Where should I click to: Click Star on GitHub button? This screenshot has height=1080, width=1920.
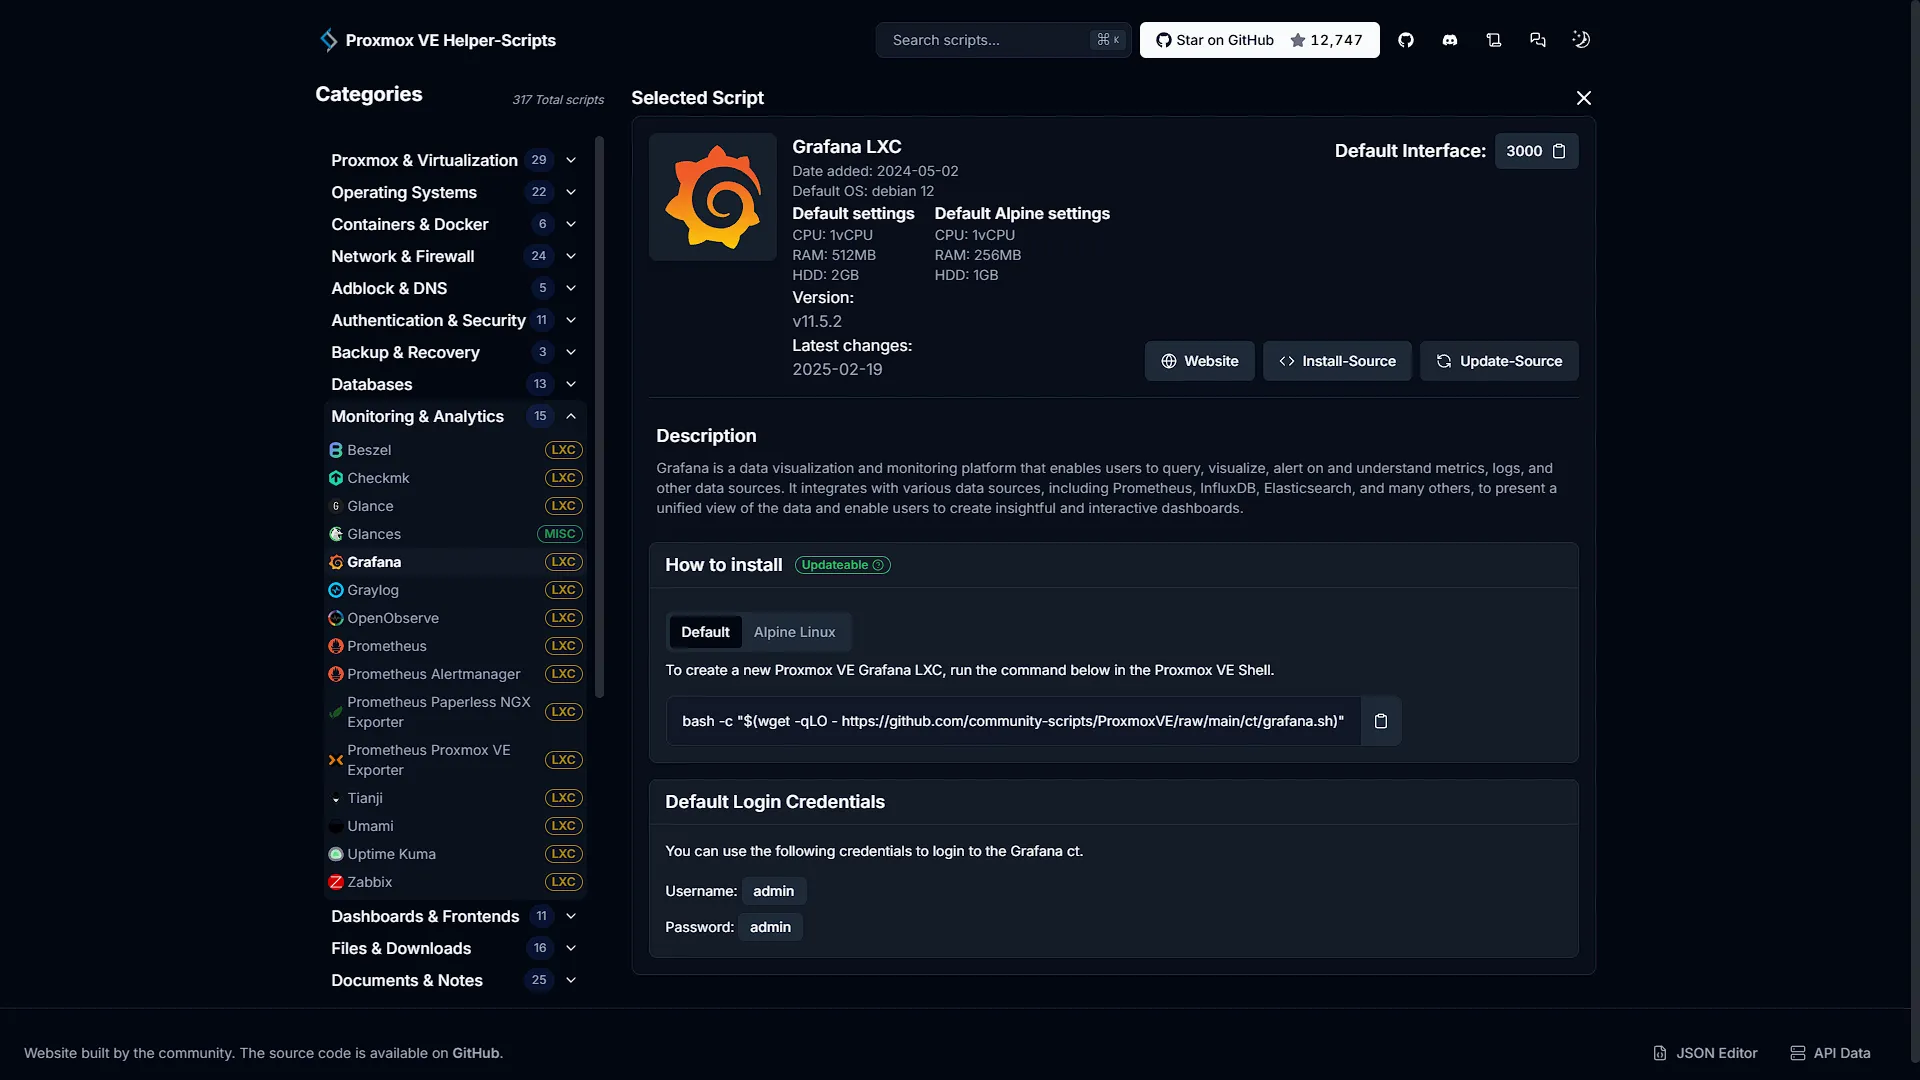[1259, 40]
